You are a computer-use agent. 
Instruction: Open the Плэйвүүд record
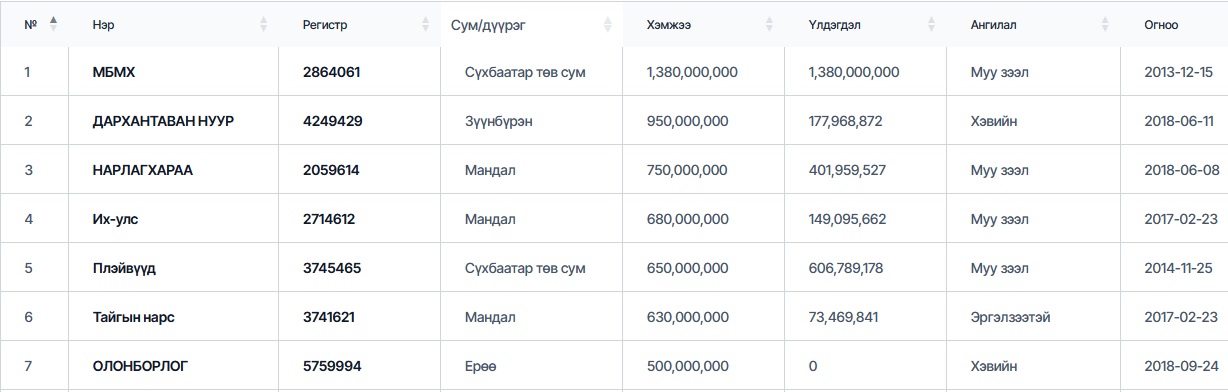(x=124, y=268)
